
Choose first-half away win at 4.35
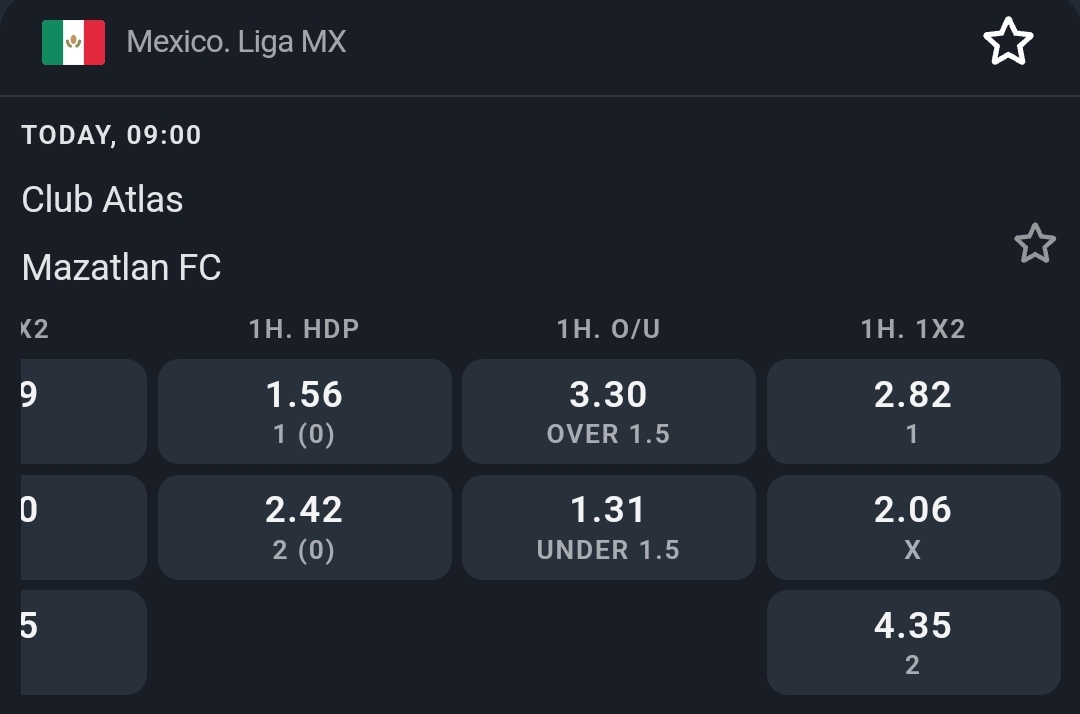pyautogui.click(x=913, y=642)
